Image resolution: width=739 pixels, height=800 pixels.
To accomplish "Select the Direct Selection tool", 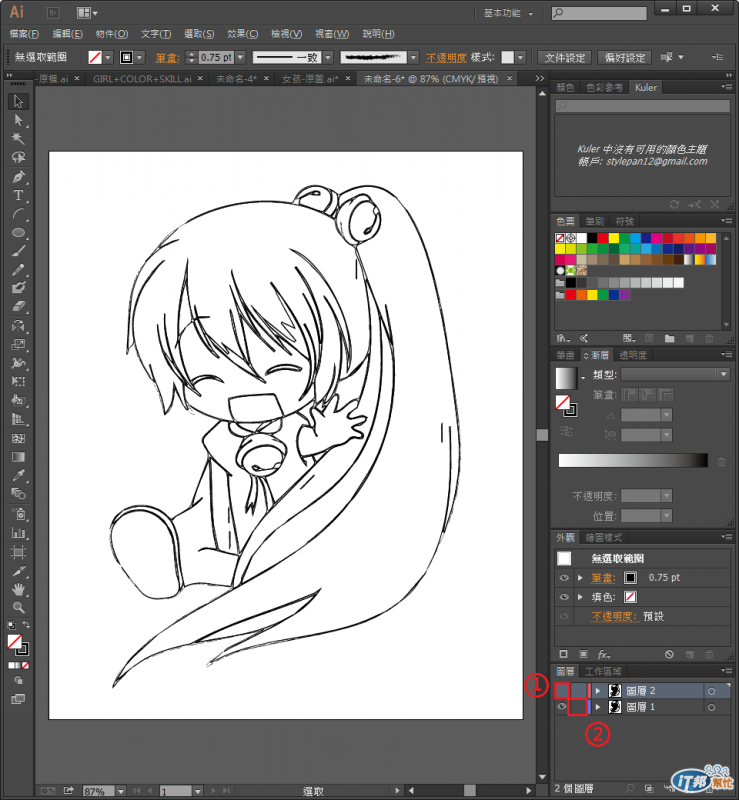I will click(x=18, y=120).
